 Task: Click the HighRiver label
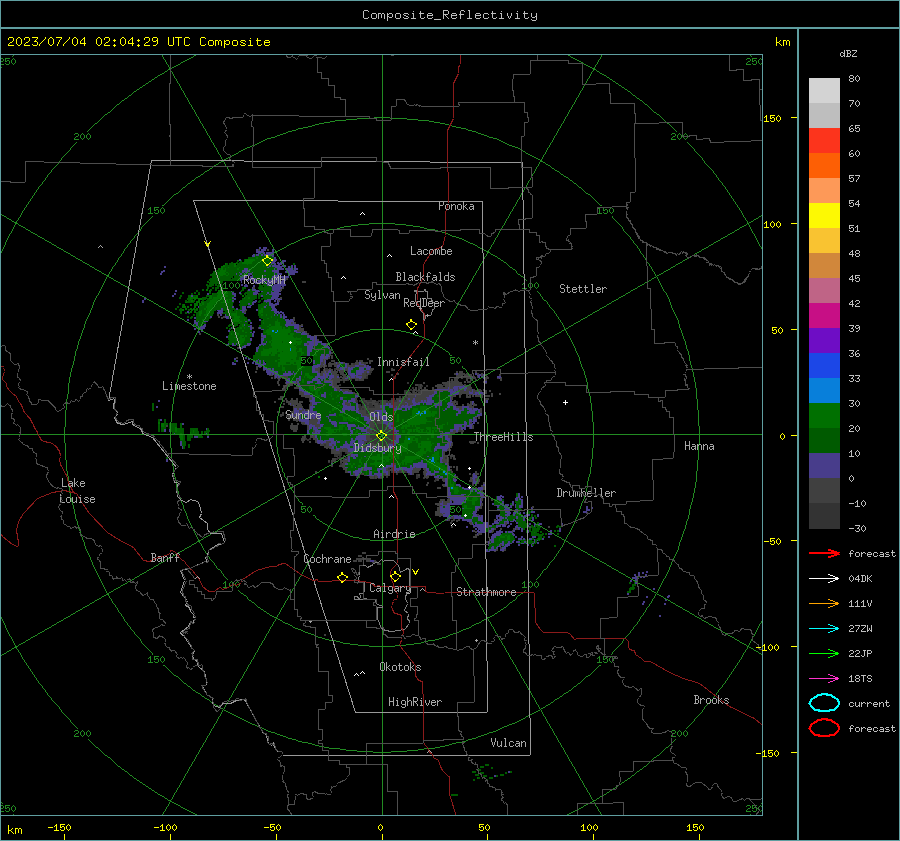(415, 702)
